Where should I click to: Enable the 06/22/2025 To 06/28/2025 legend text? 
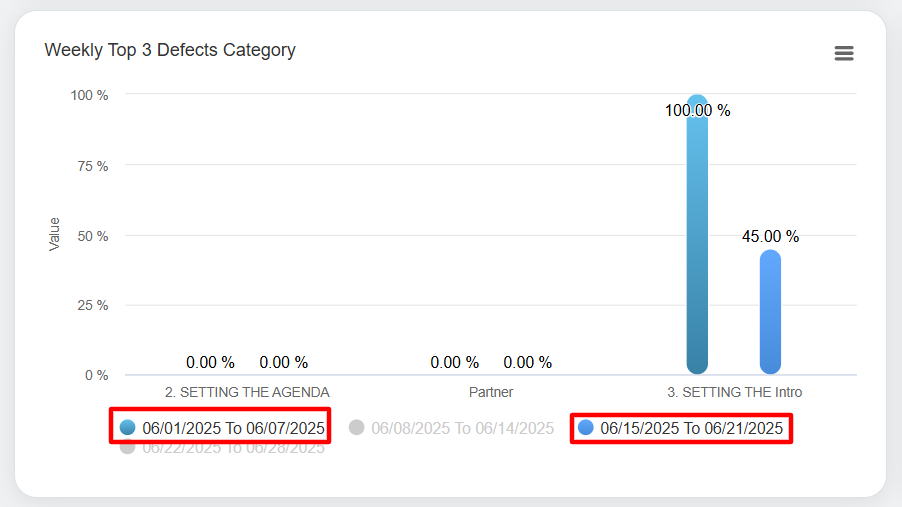tap(233, 448)
